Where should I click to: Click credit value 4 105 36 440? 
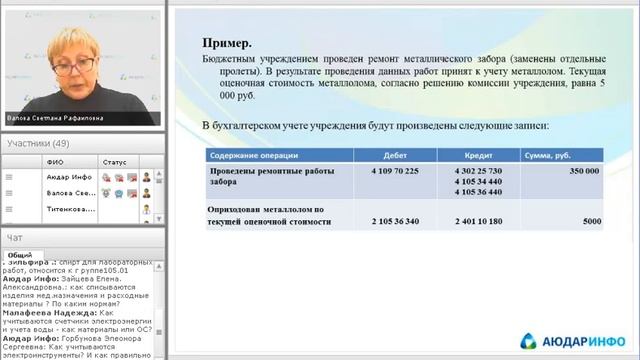click(x=478, y=192)
